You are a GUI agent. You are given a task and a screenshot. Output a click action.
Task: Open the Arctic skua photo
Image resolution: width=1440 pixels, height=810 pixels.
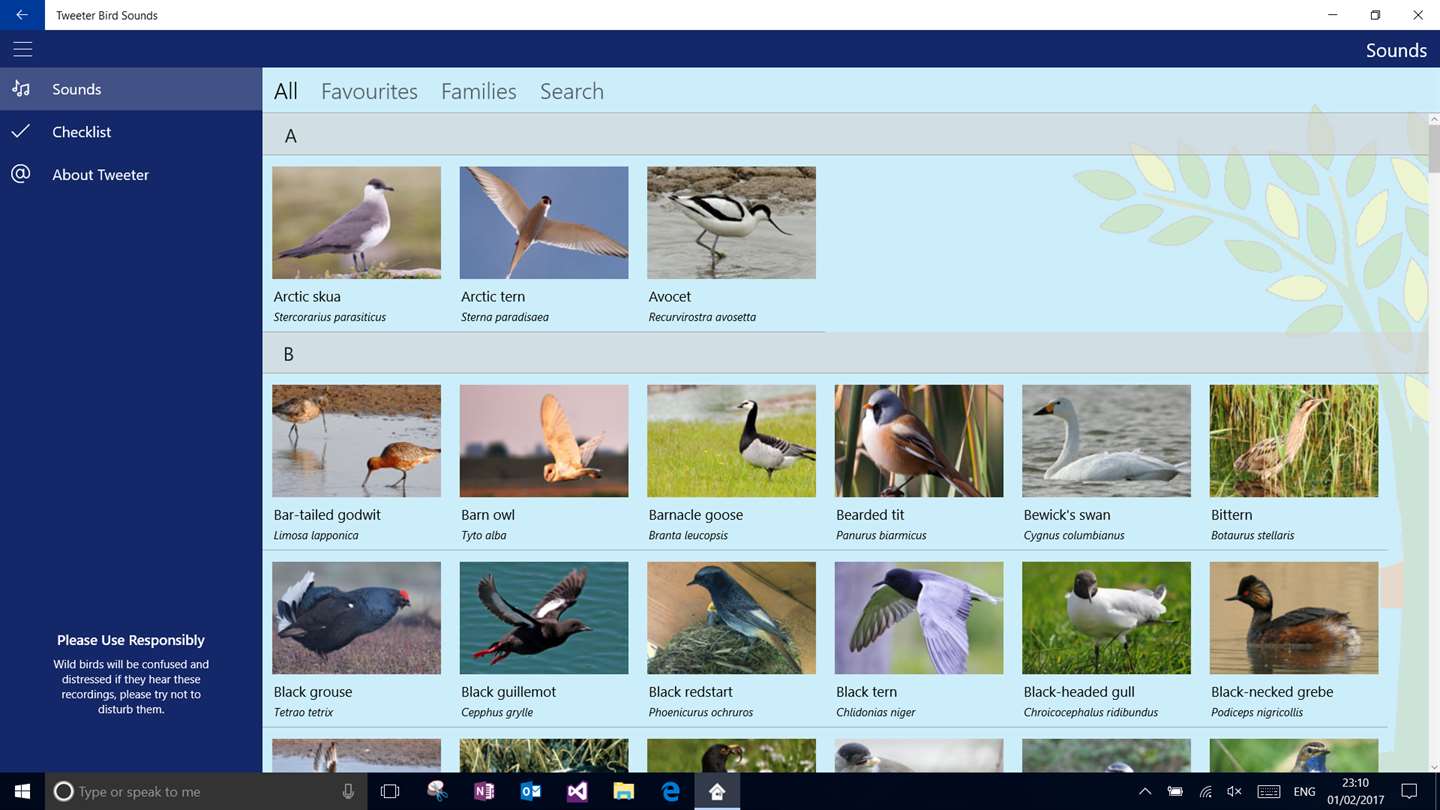[356, 222]
